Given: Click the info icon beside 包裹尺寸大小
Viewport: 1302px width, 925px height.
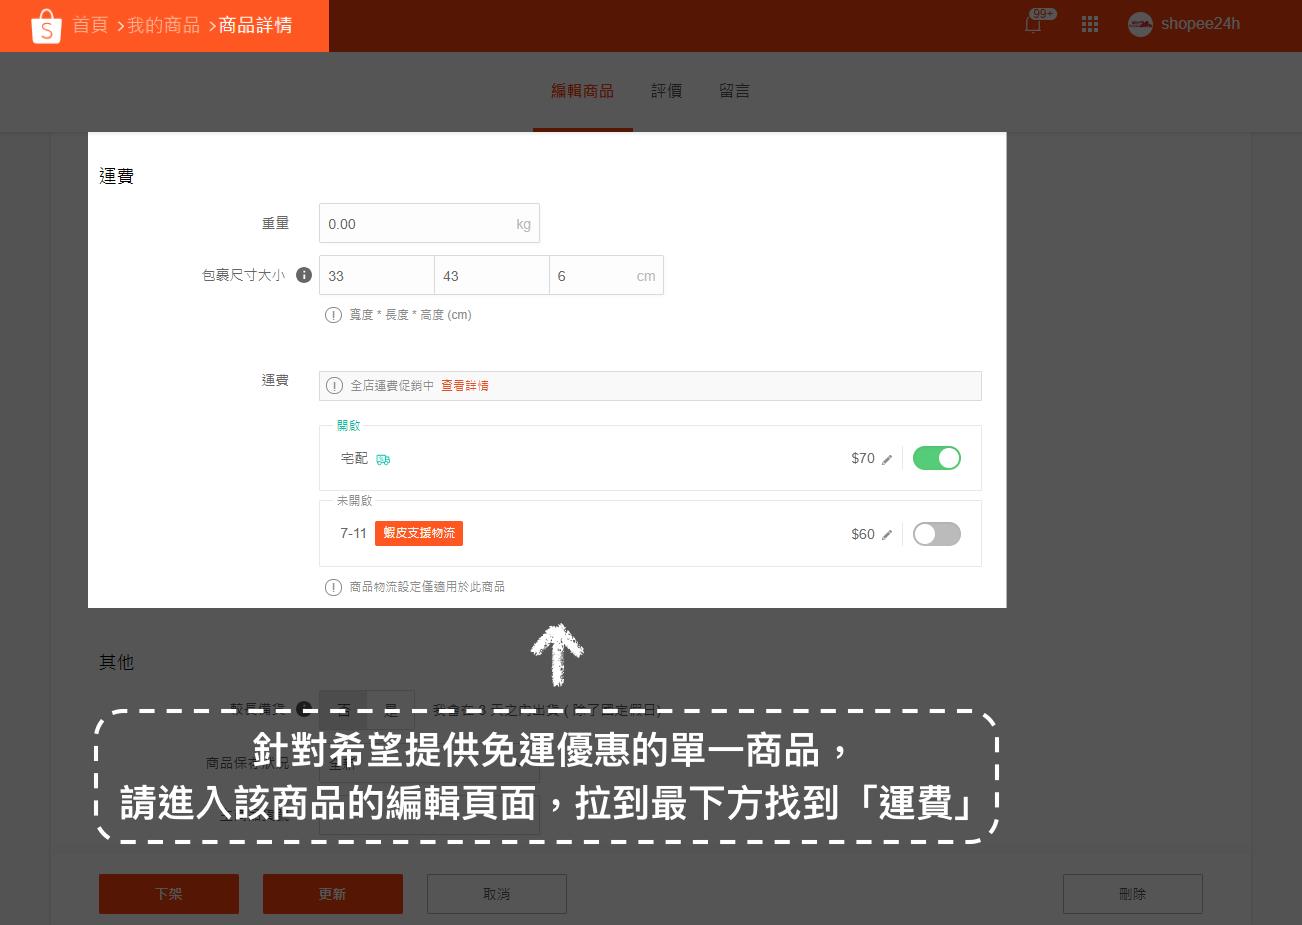Looking at the screenshot, I should pyautogui.click(x=304, y=274).
